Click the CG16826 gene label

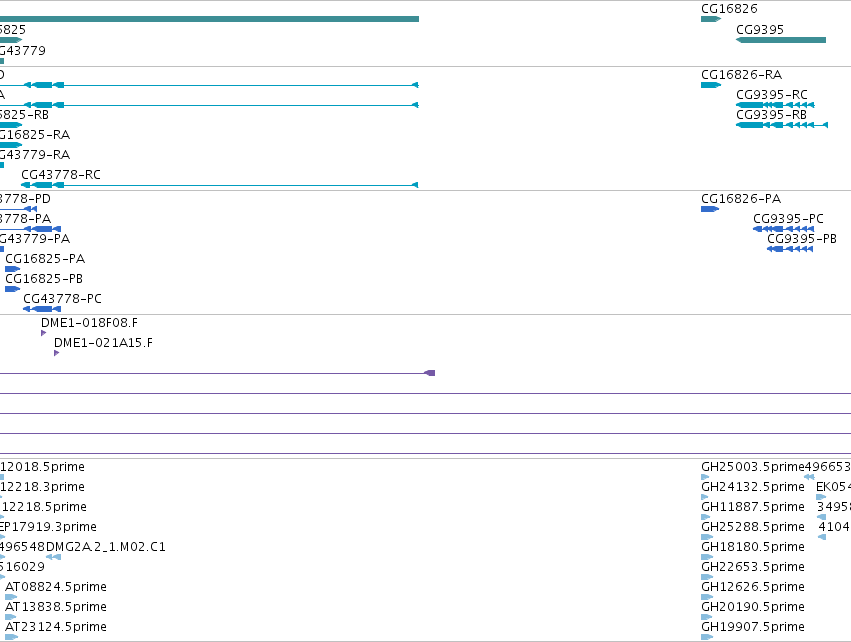pos(729,9)
